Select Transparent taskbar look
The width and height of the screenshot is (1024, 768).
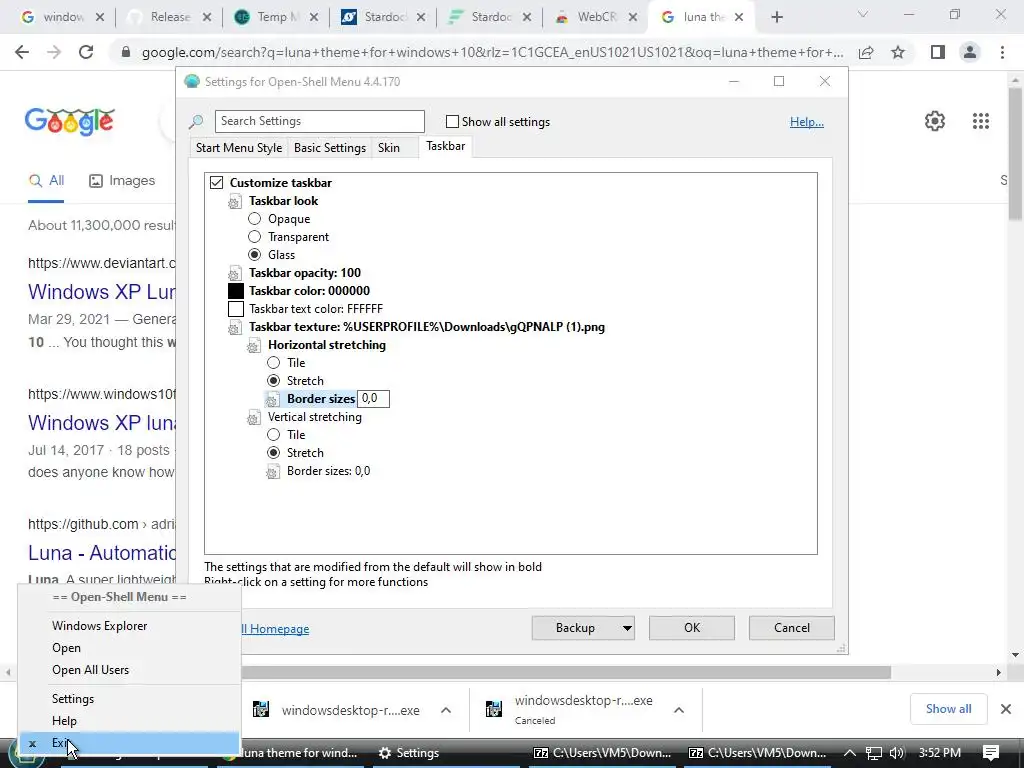click(255, 236)
